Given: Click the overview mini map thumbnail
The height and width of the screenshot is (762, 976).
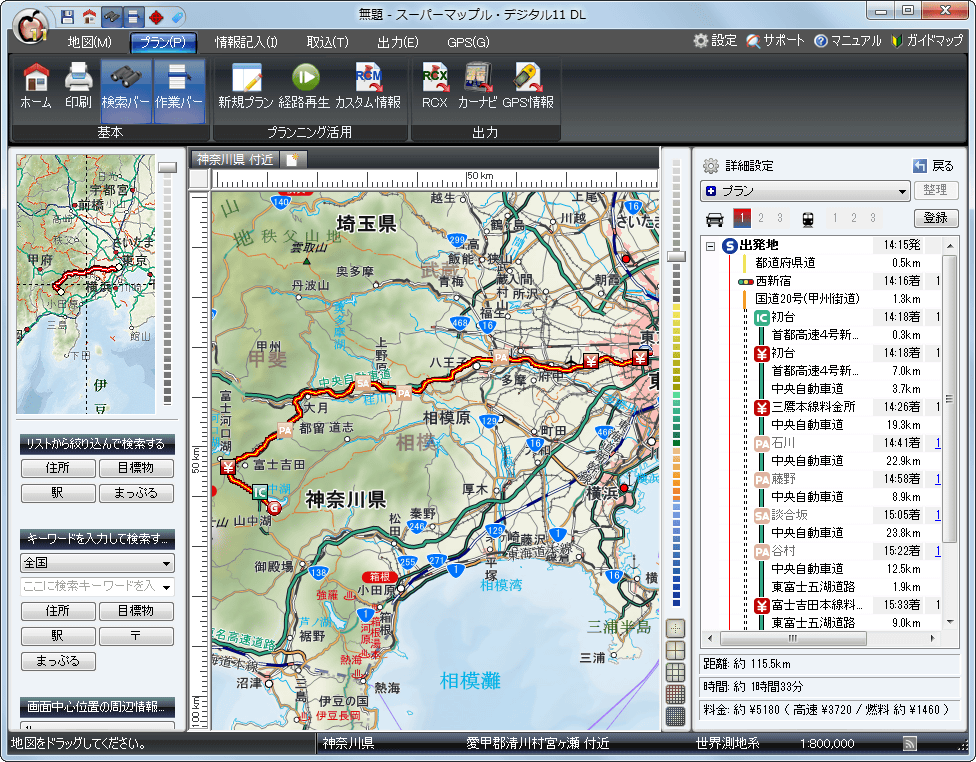Looking at the screenshot, I should point(86,284).
